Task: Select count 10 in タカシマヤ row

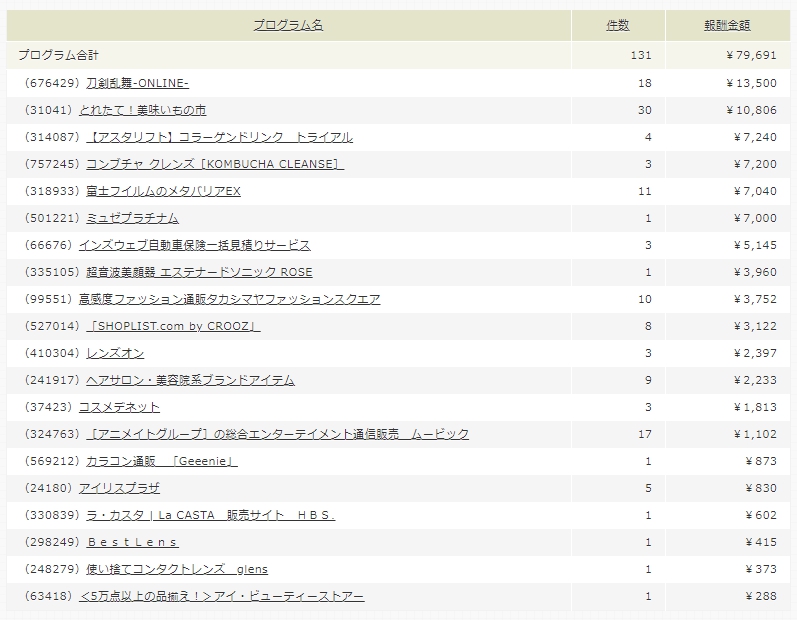Action: pyautogui.click(x=645, y=298)
